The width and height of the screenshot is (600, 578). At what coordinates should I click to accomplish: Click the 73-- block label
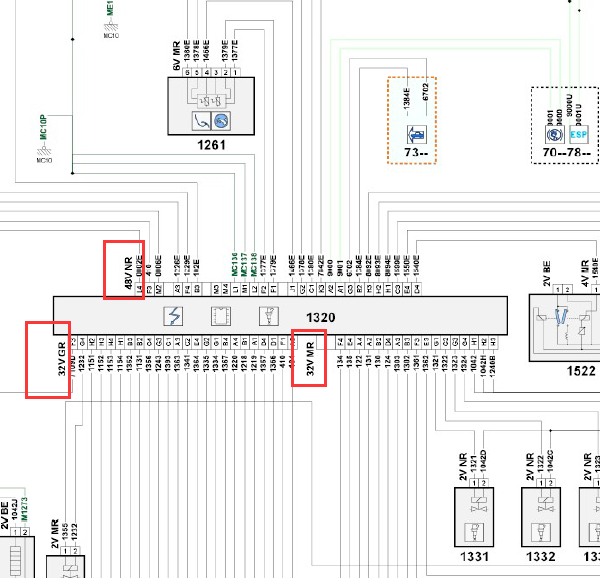pyautogui.click(x=416, y=153)
